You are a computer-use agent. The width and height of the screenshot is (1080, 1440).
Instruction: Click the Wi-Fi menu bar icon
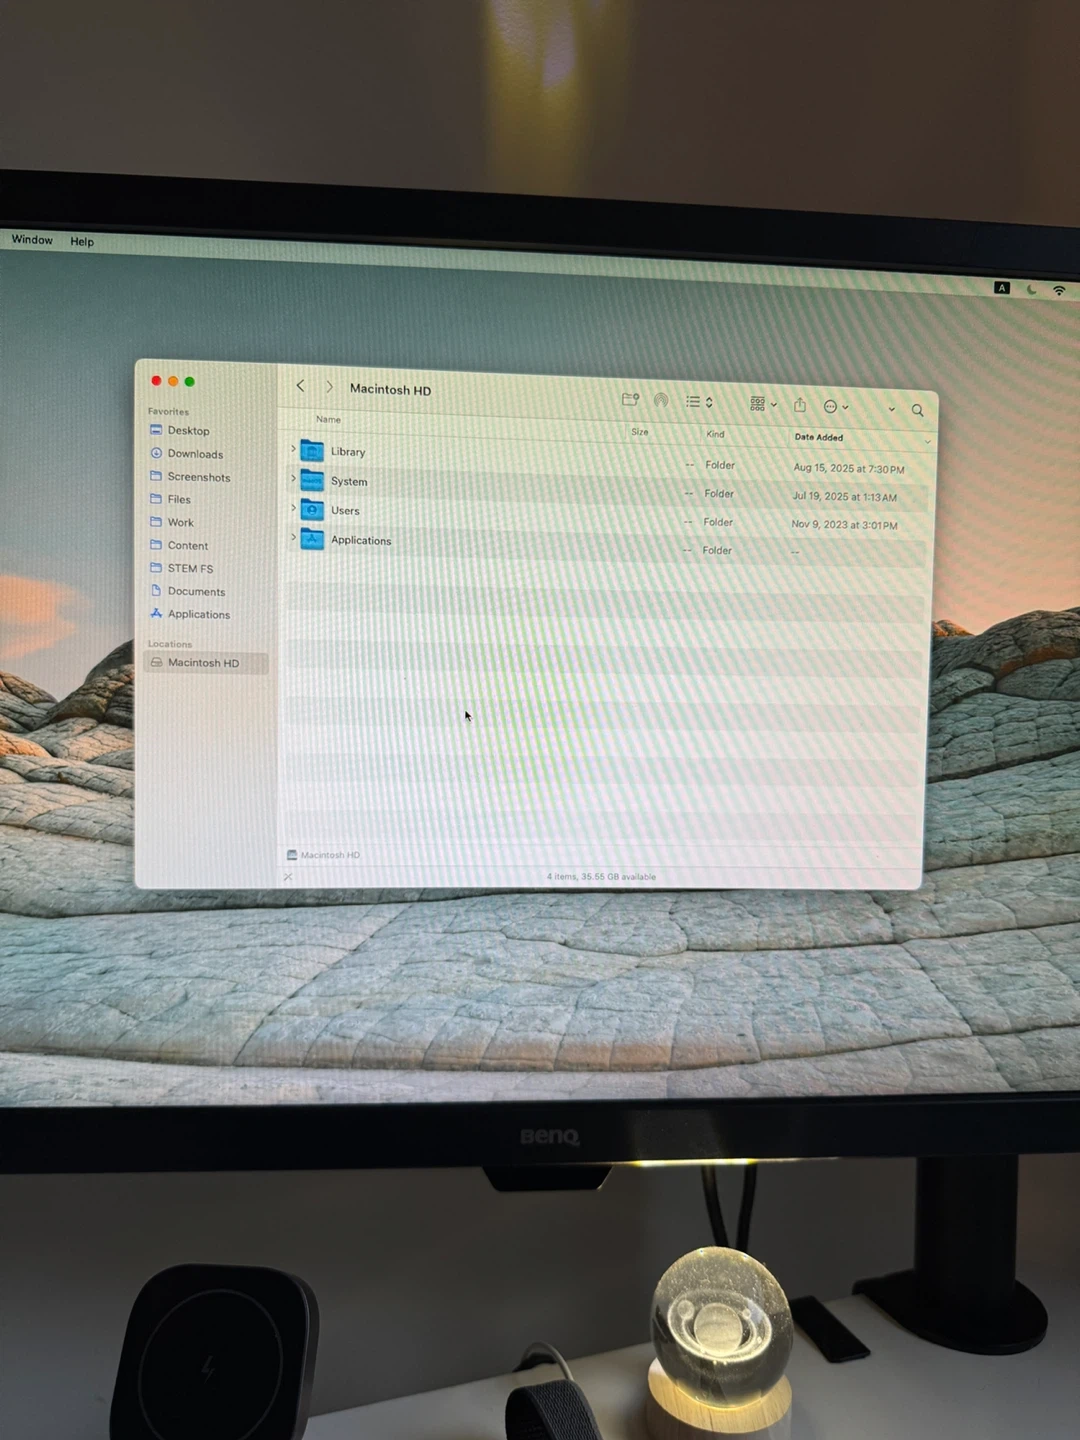[x=1059, y=290]
